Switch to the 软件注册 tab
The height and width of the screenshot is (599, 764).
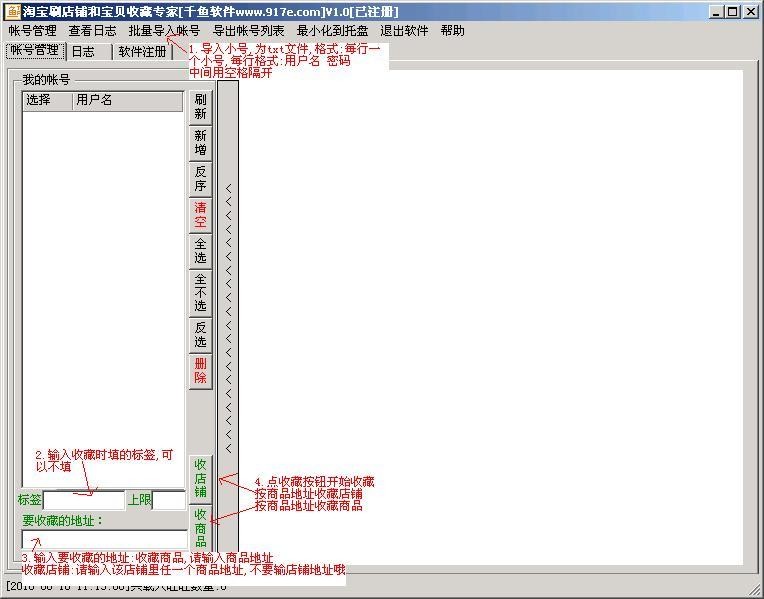point(142,52)
